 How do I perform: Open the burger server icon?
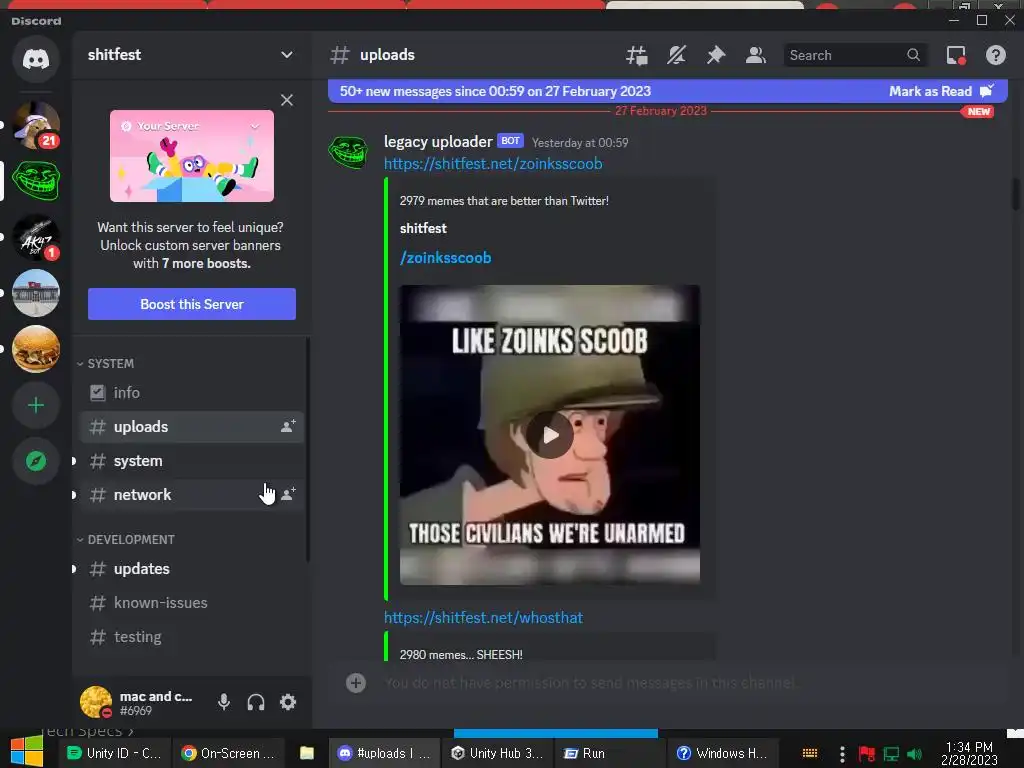pyautogui.click(x=36, y=349)
